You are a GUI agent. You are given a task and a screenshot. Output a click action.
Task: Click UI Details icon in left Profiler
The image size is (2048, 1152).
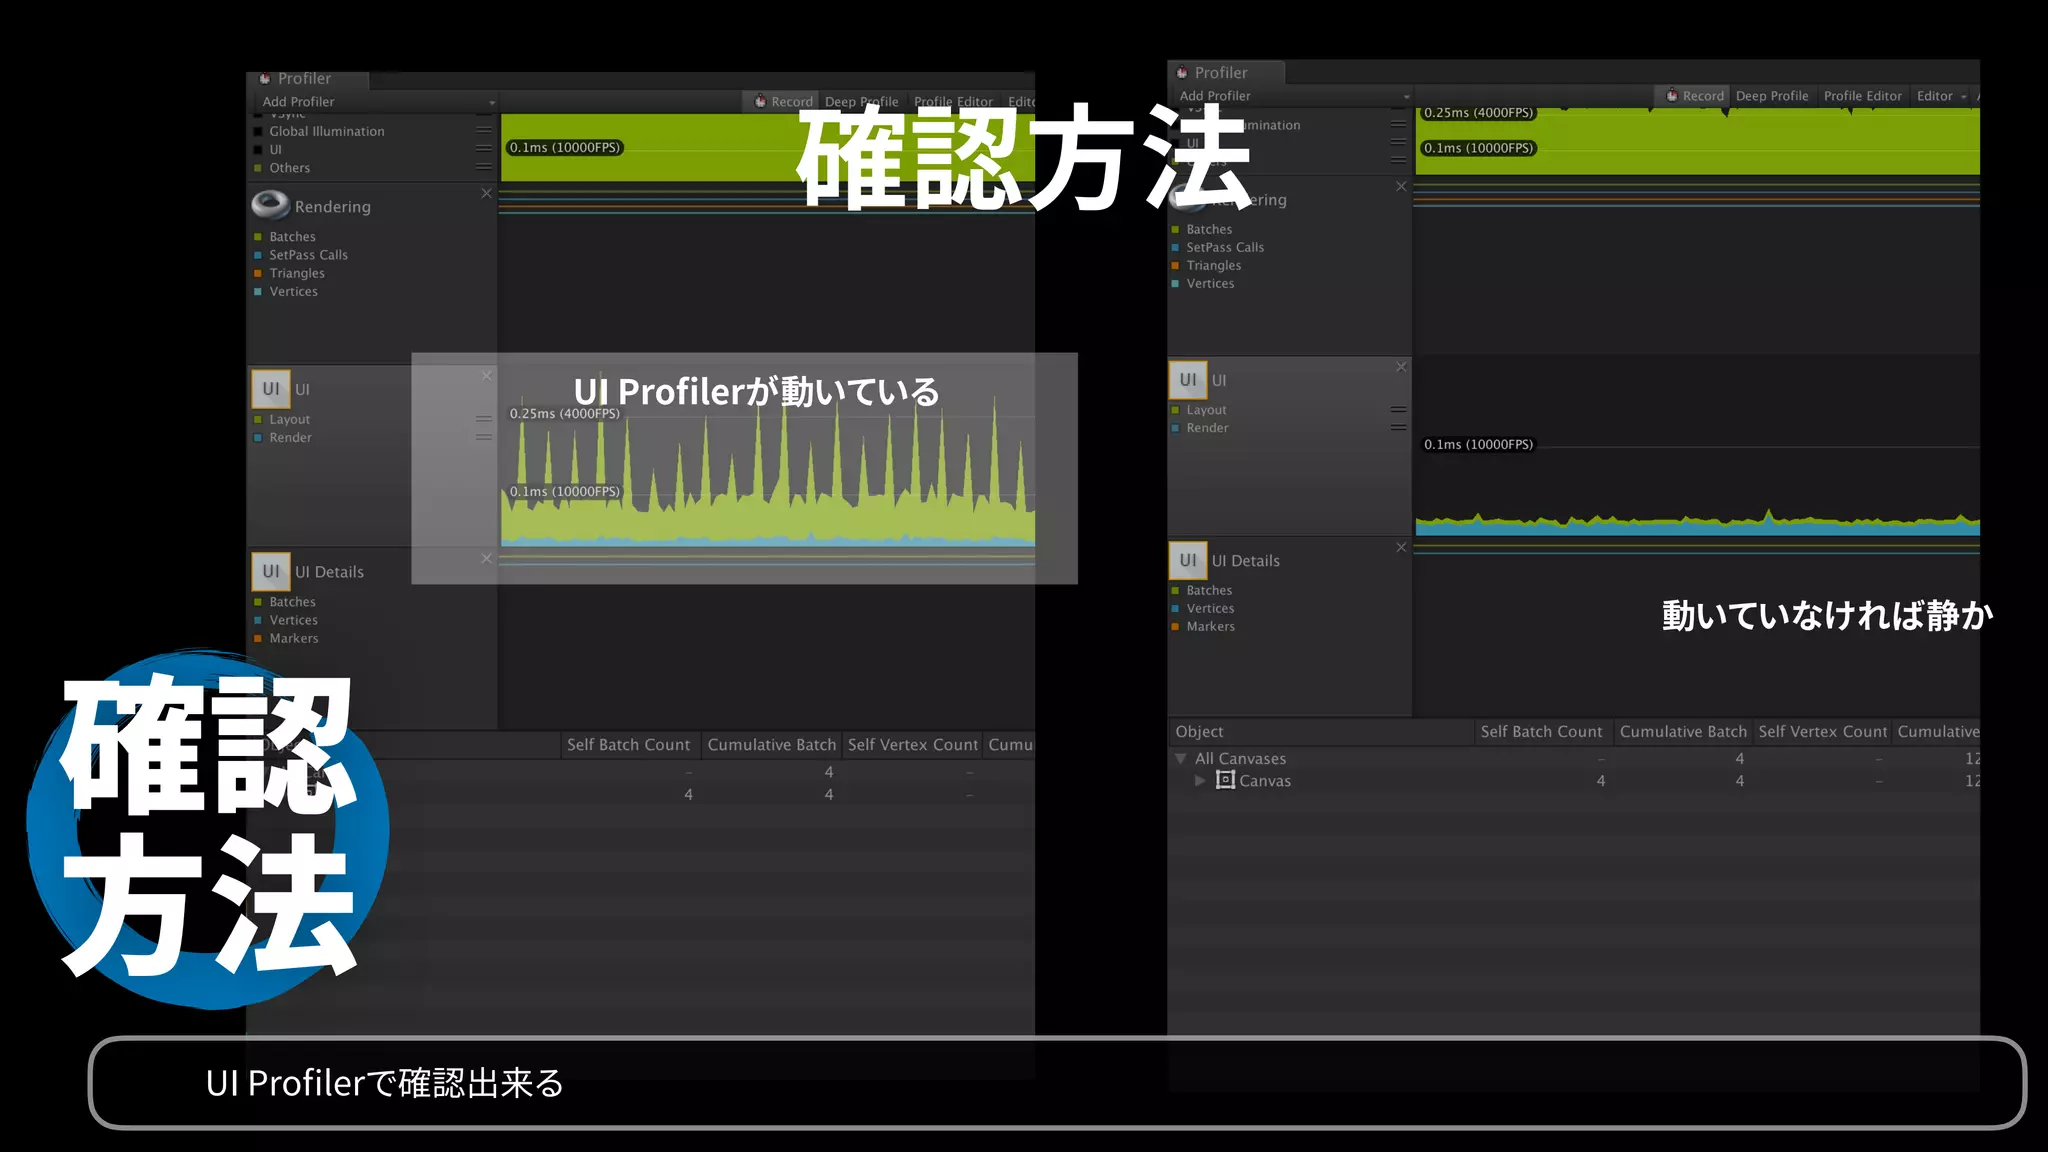point(271,571)
